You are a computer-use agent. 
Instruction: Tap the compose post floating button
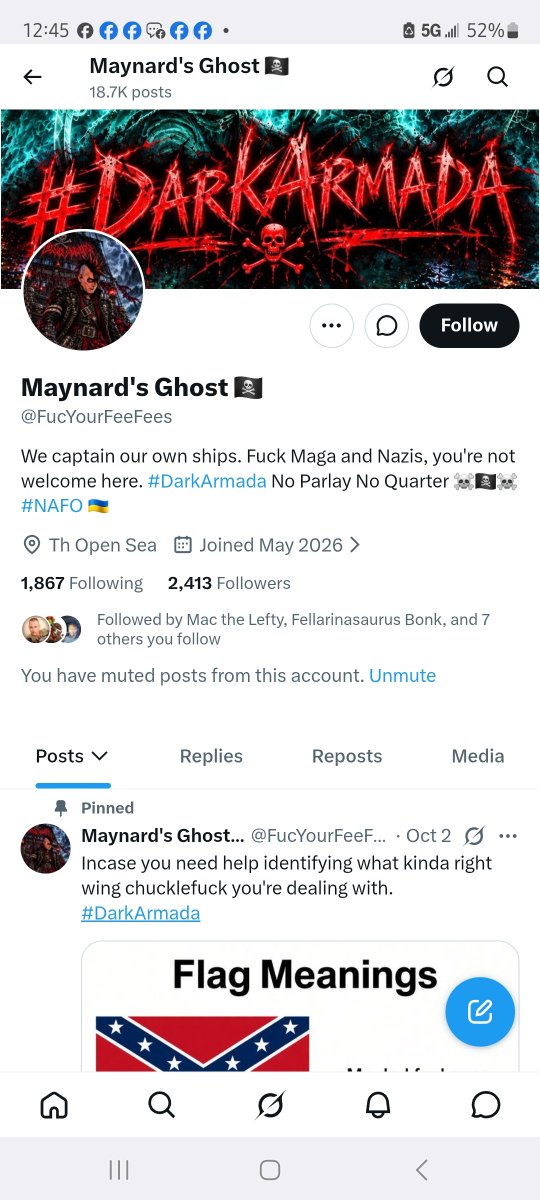pos(480,1012)
